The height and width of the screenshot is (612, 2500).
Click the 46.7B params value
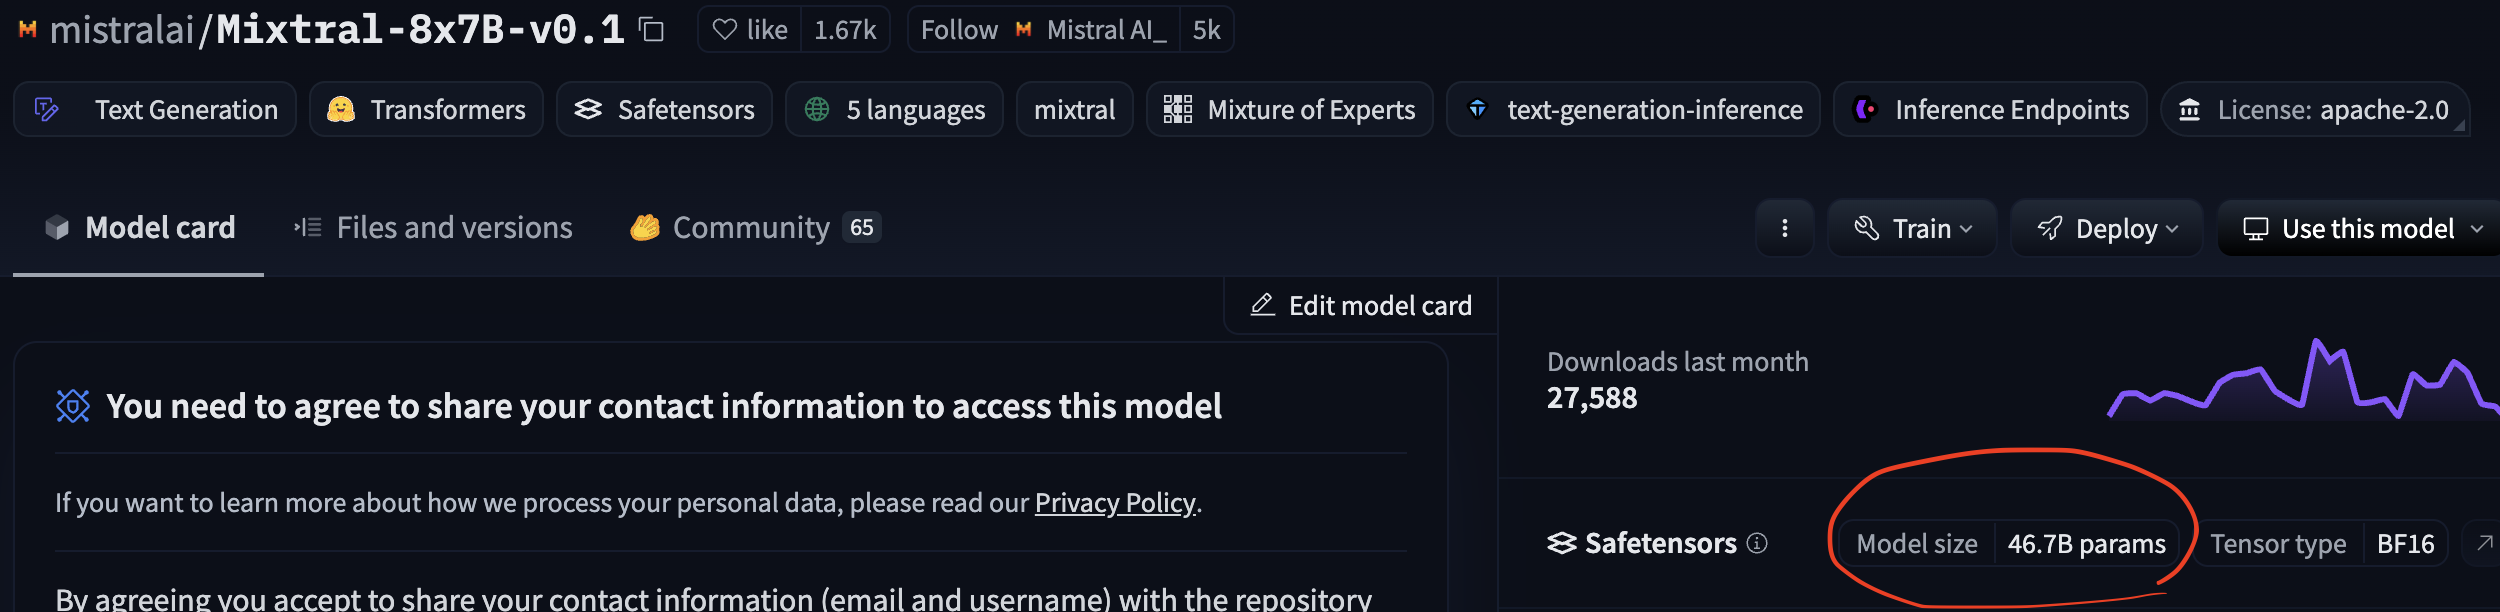click(x=2086, y=544)
